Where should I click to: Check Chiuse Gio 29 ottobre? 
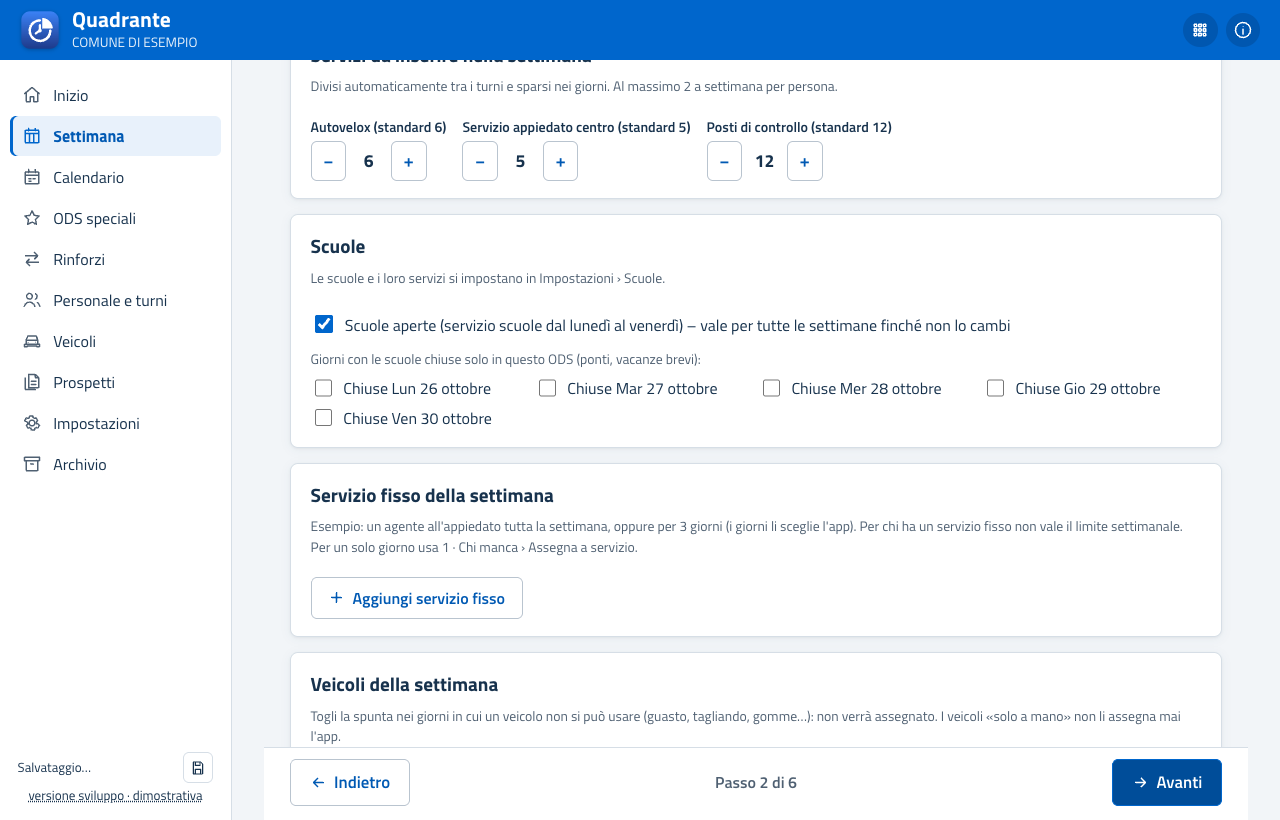coord(995,388)
